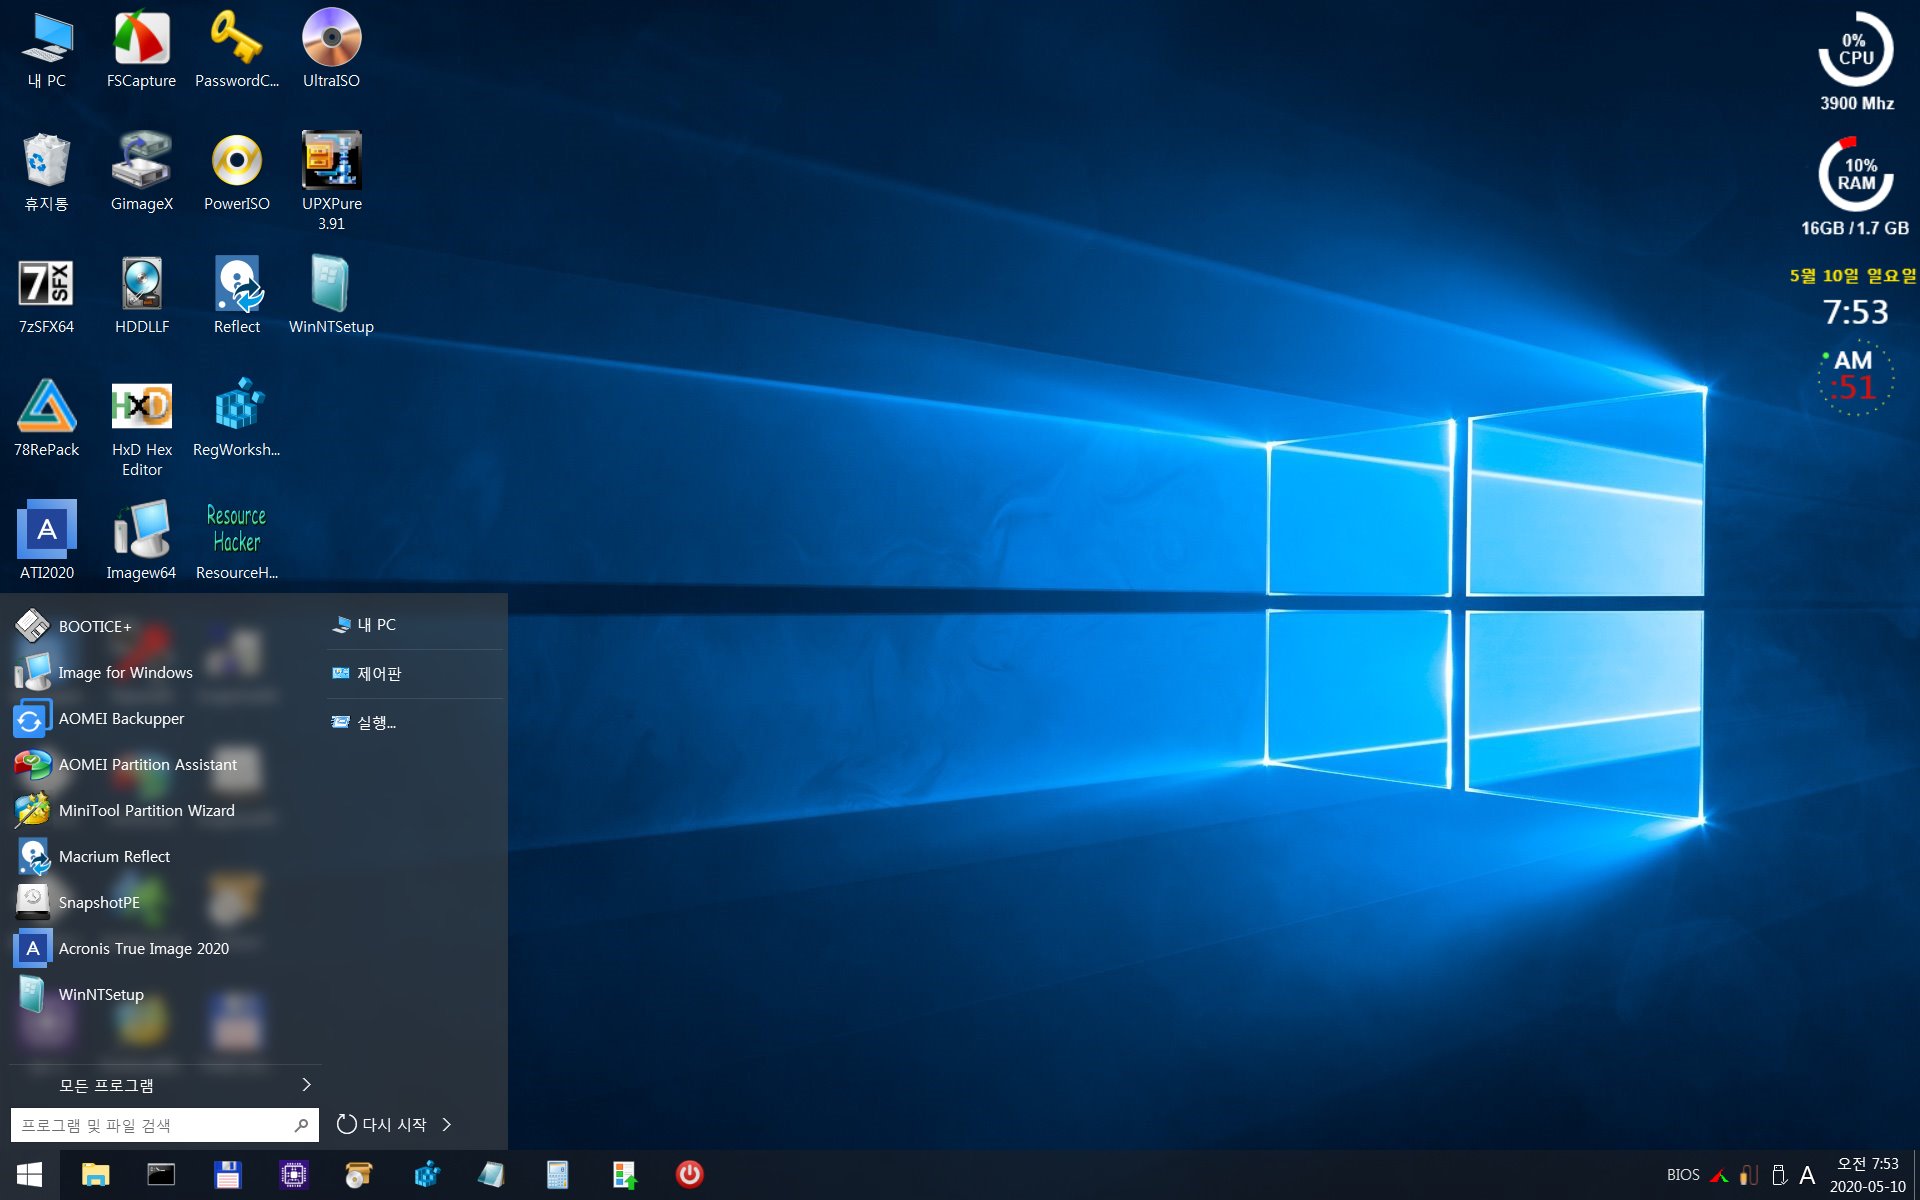1920x1200 pixels.
Task: Open the Reflect desktop icon
Action: pos(236,296)
